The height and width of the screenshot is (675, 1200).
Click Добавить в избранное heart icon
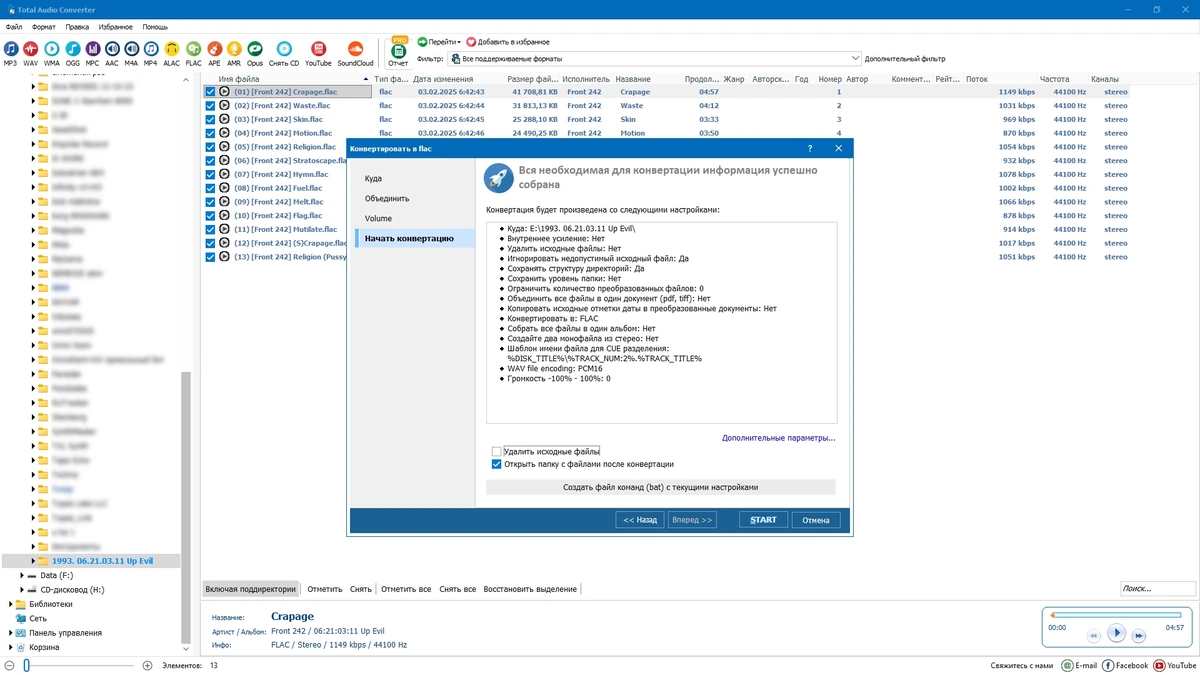[x=471, y=42]
